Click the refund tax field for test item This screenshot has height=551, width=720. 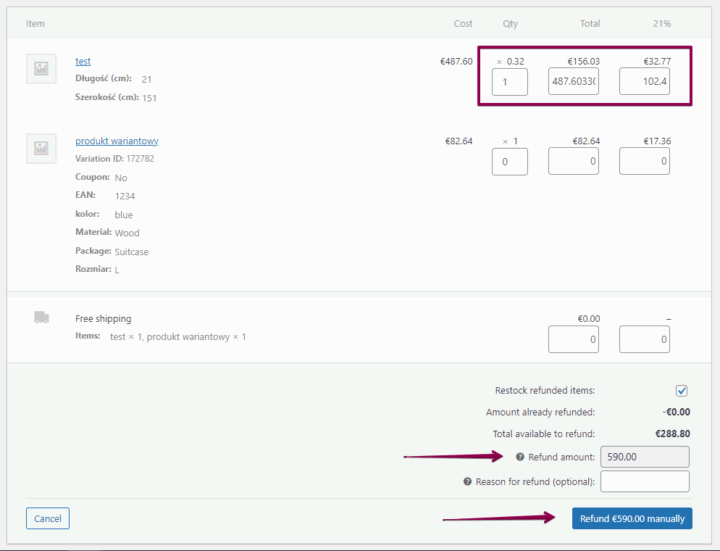pyautogui.click(x=644, y=81)
